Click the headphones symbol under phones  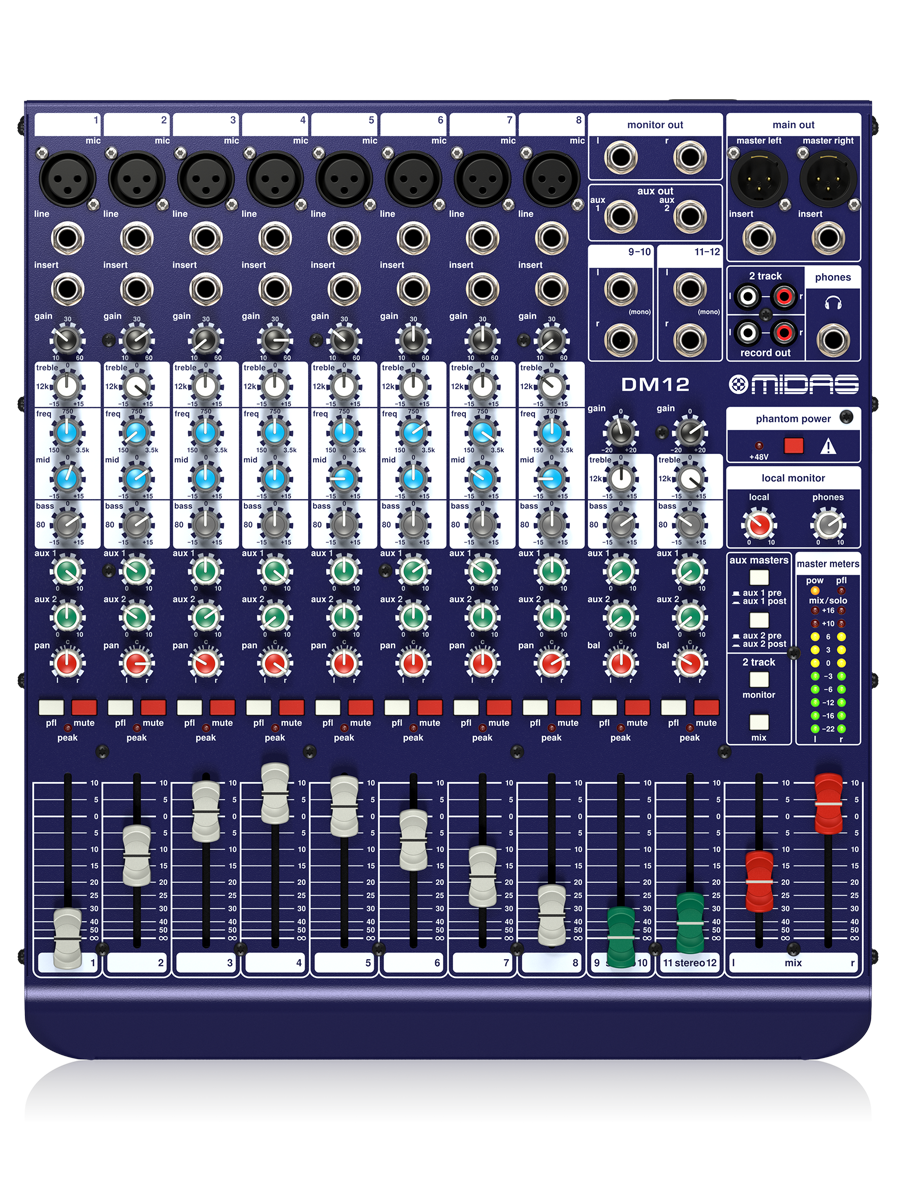coord(833,304)
